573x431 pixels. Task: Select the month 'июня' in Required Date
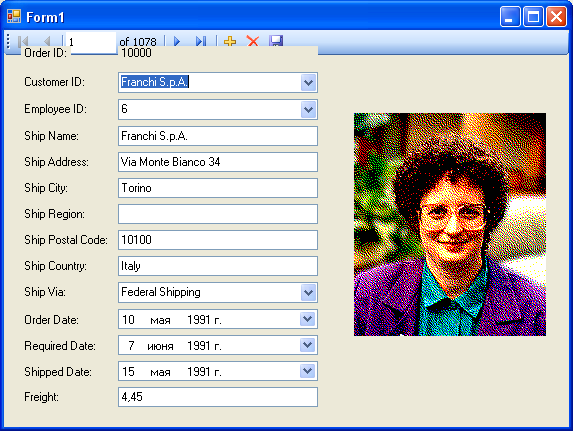tap(160, 347)
